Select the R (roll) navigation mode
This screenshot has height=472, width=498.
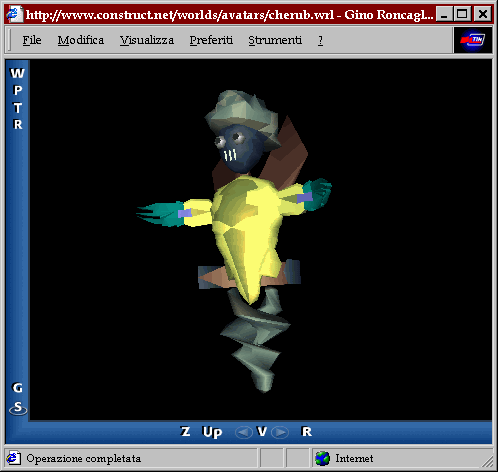click(x=18, y=124)
